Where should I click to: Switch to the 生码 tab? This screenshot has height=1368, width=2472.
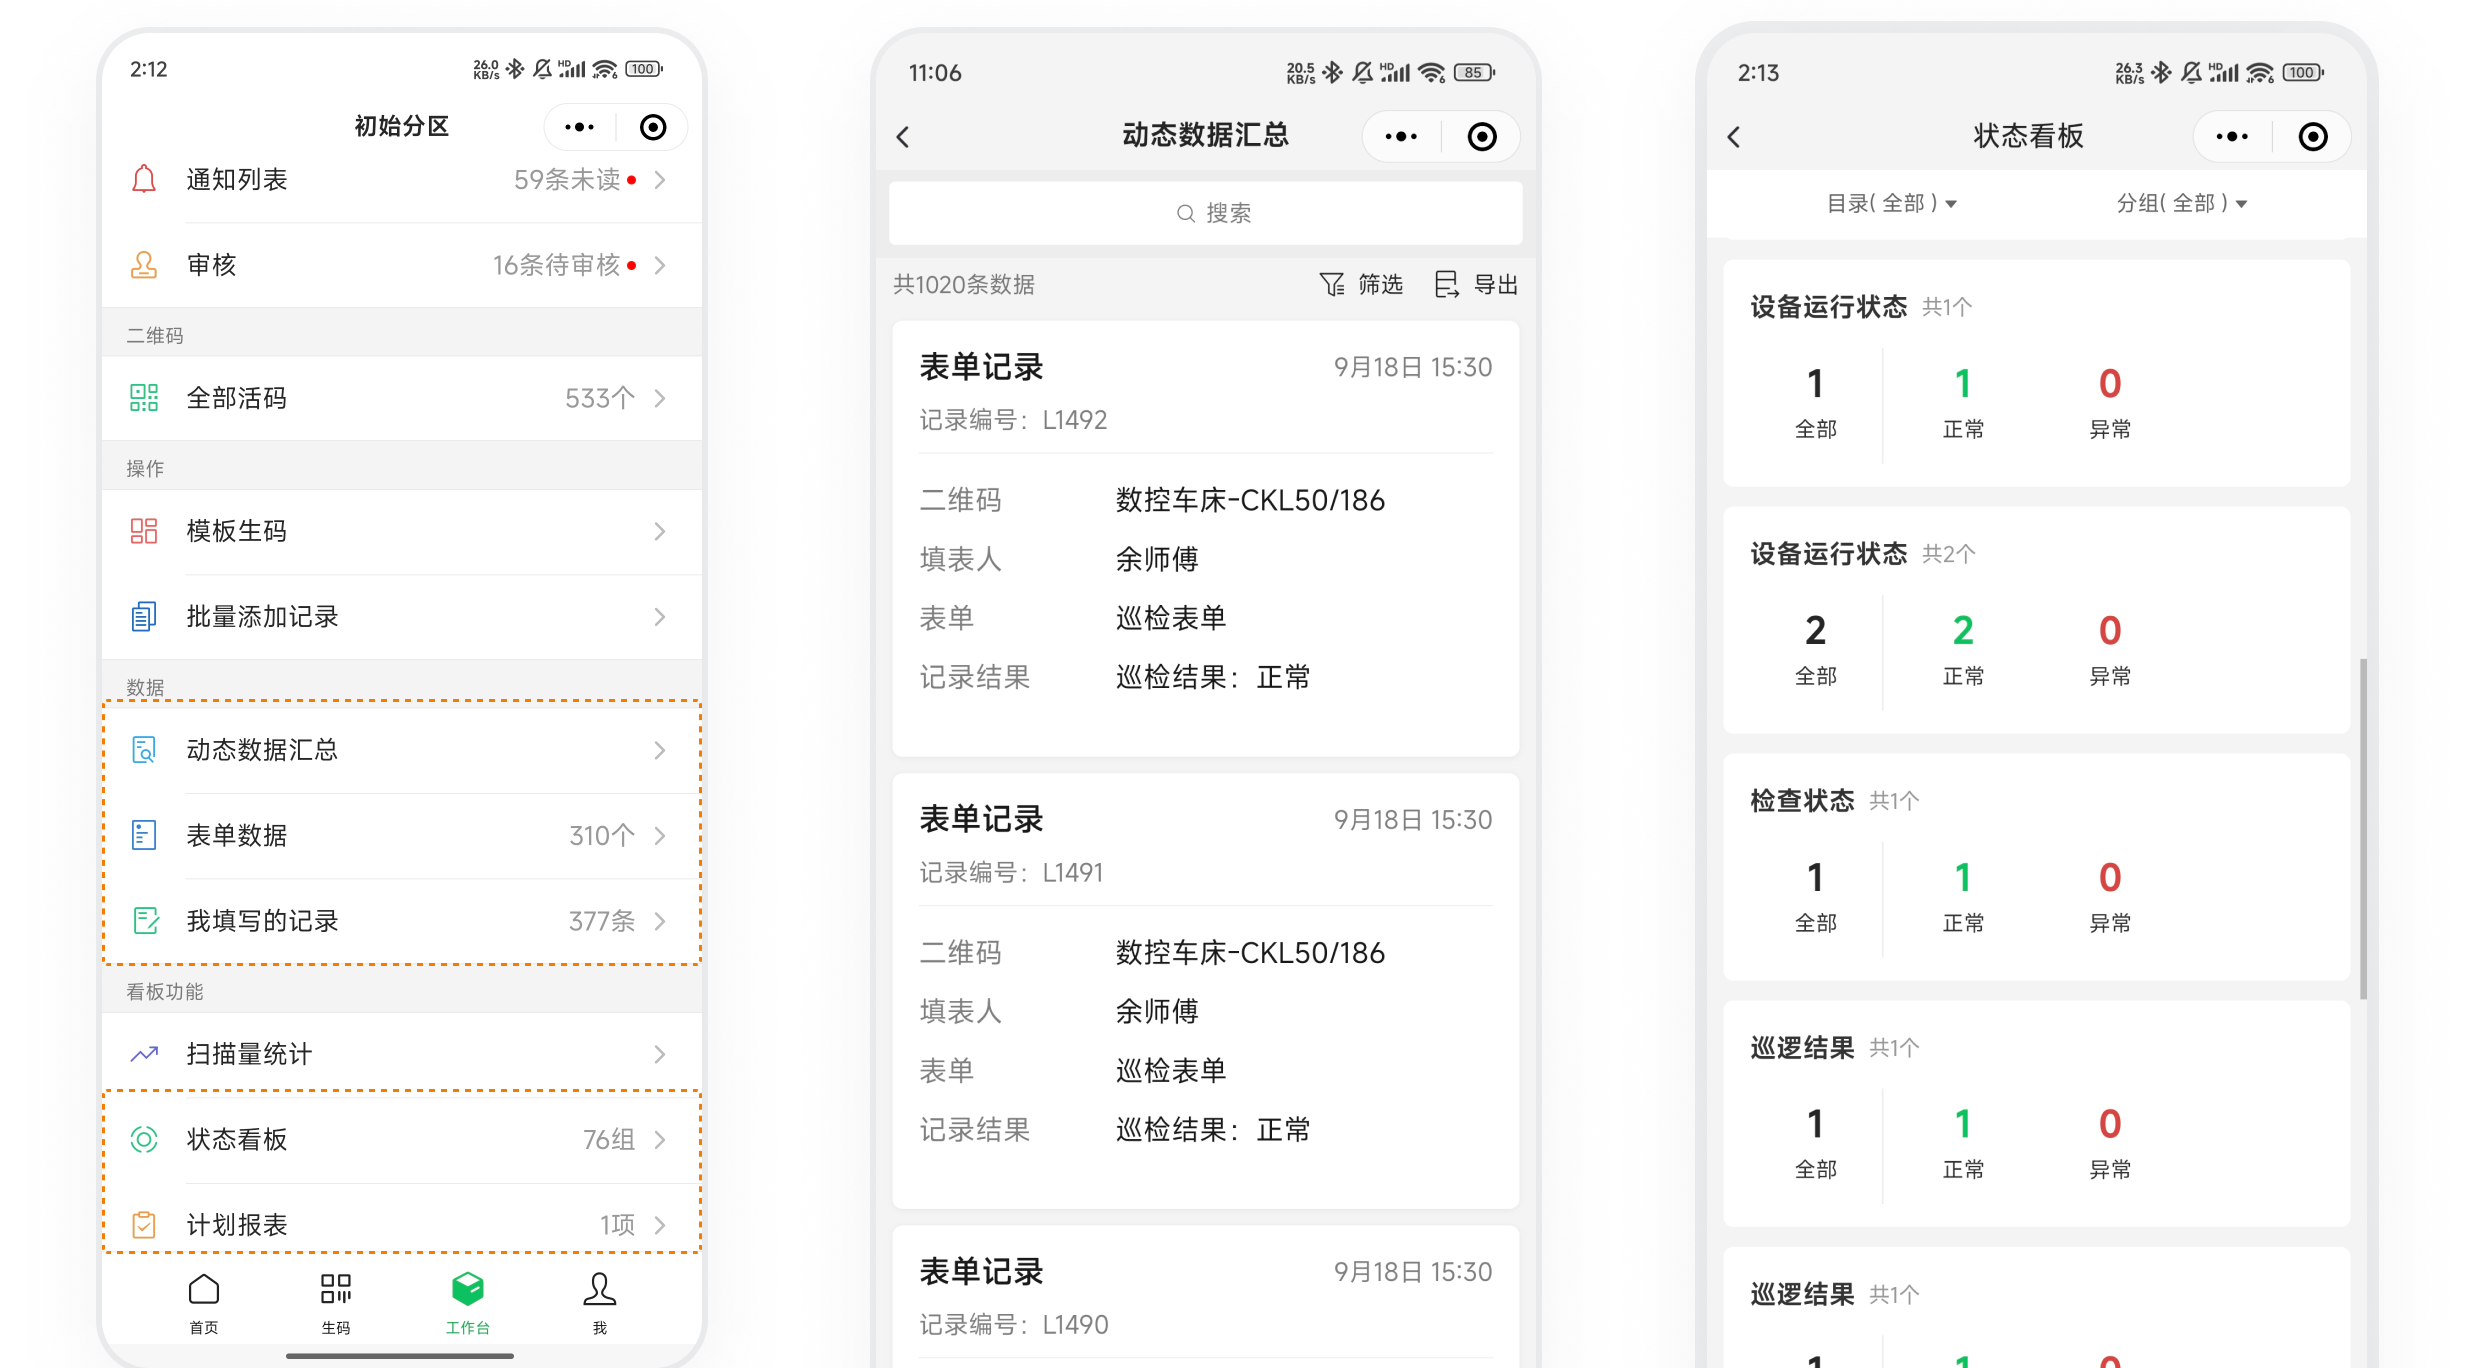click(336, 1302)
